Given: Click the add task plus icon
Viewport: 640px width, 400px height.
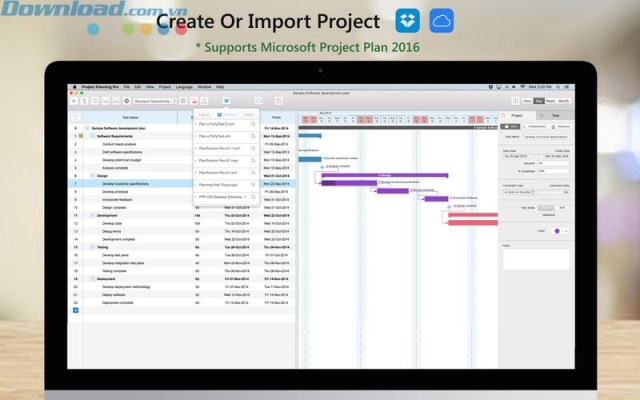Looking at the screenshot, I should point(74,101).
